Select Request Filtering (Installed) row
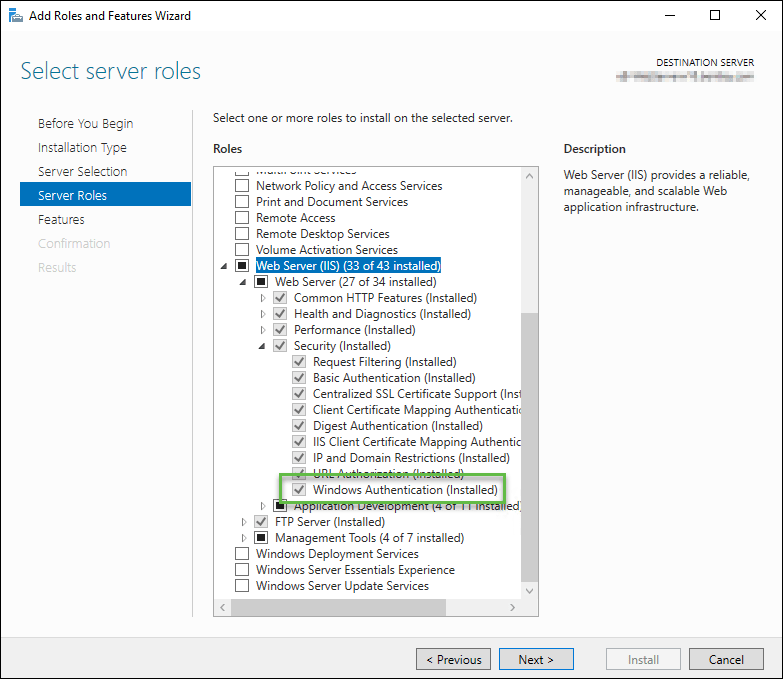The image size is (783, 679). [x=385, y=362]
